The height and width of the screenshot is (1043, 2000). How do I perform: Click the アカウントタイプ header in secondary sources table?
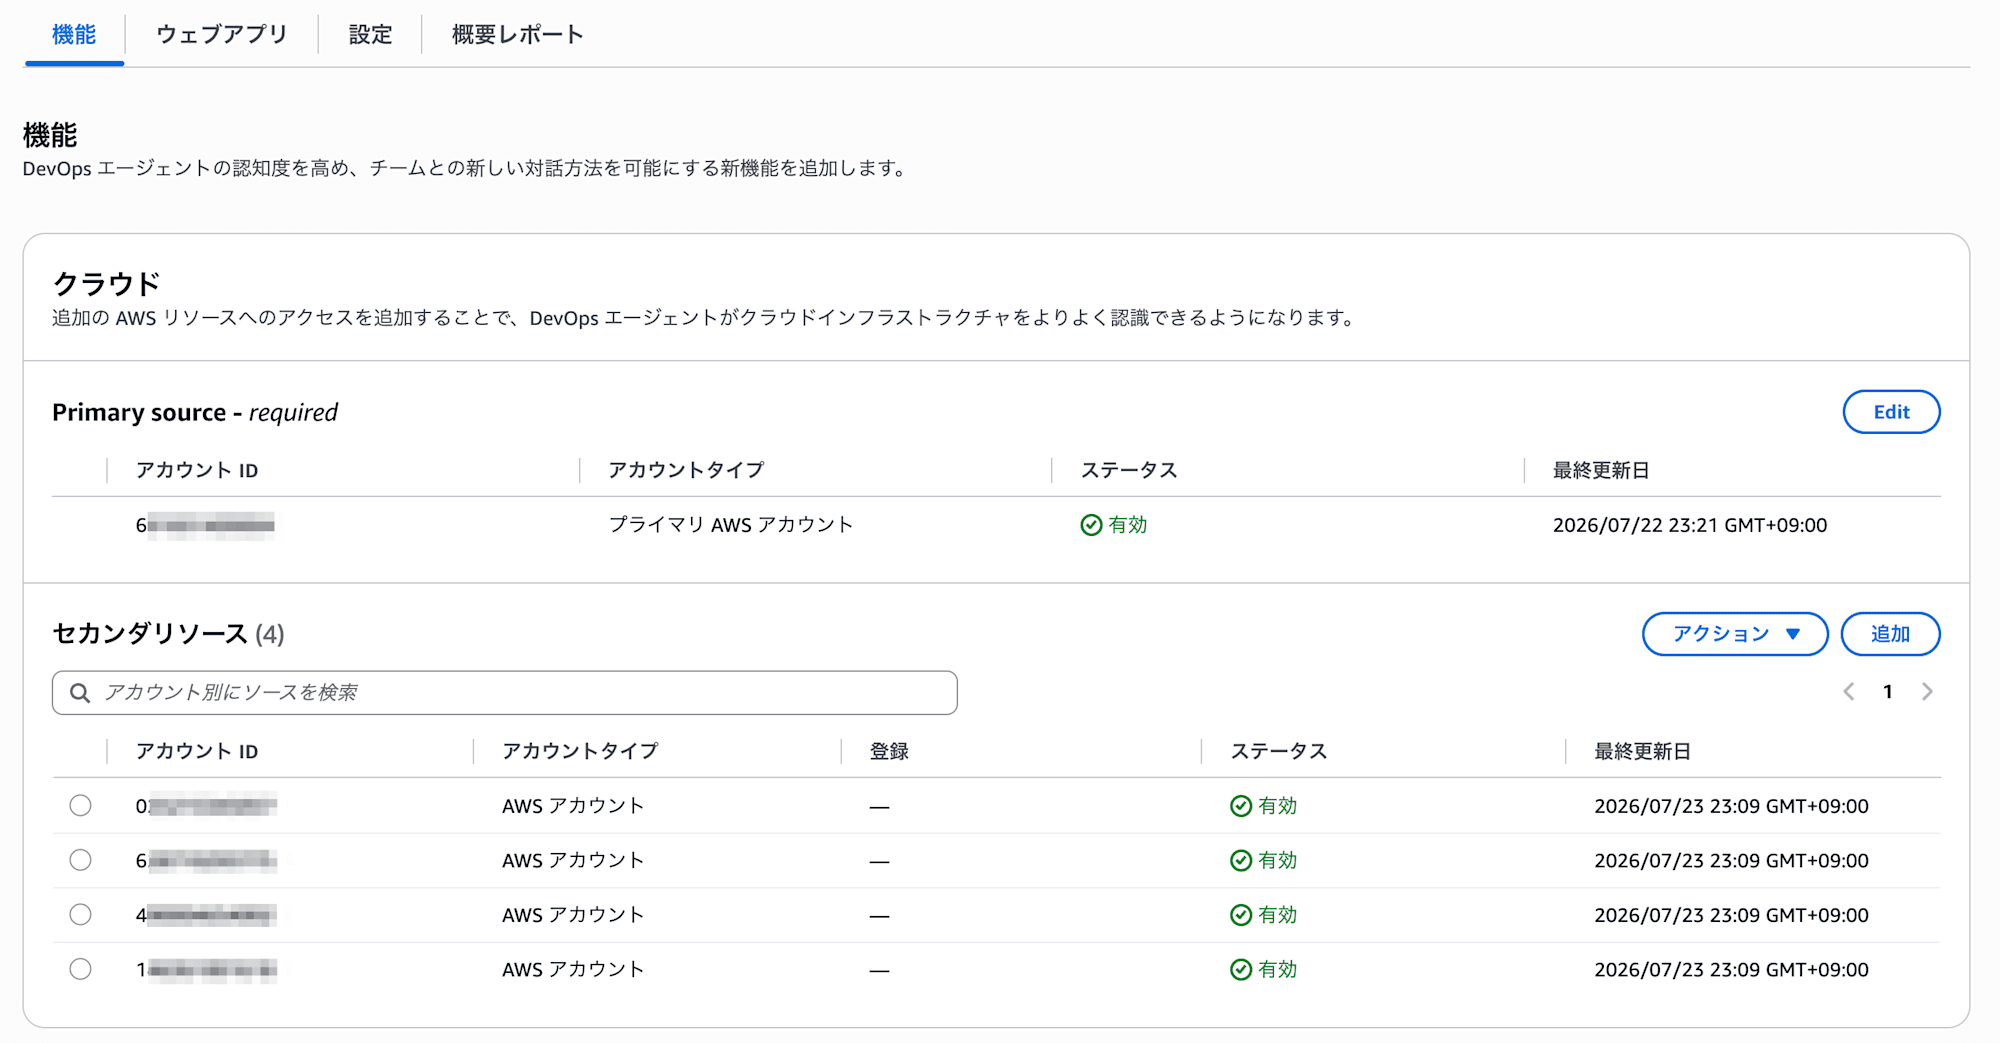pos(580,751)
